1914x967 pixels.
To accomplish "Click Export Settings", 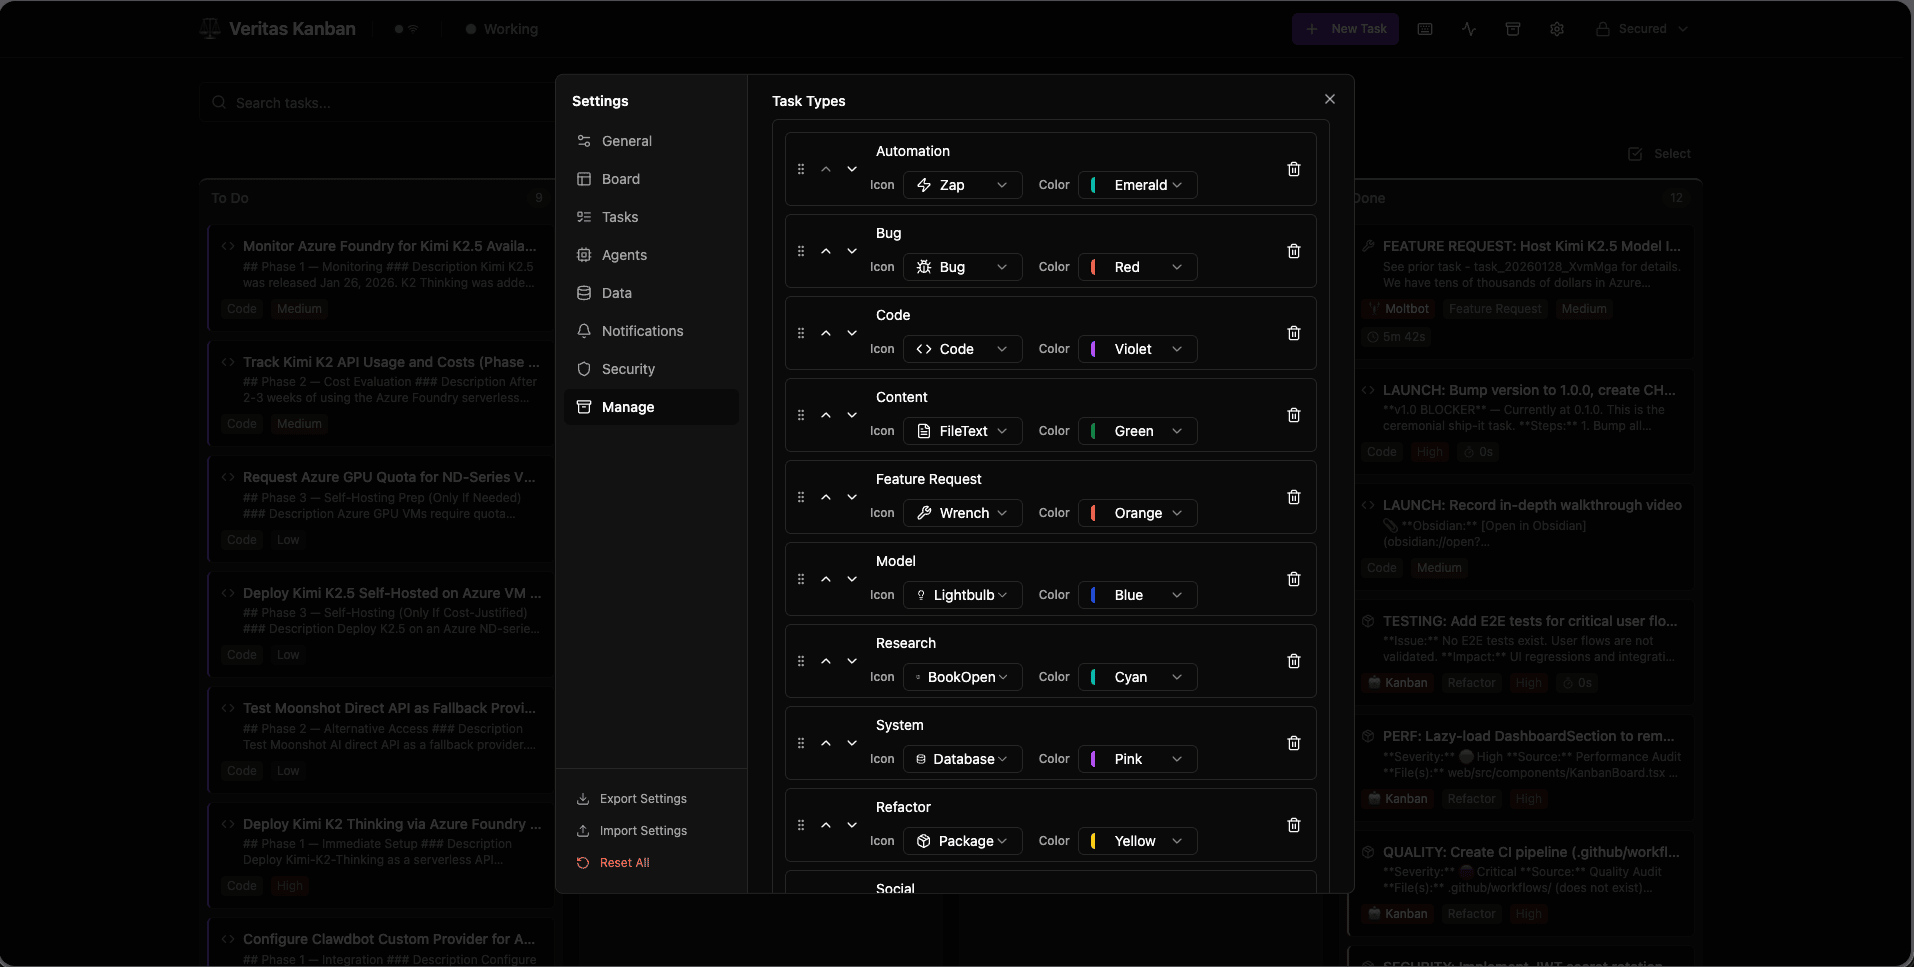I will point(642,799).
